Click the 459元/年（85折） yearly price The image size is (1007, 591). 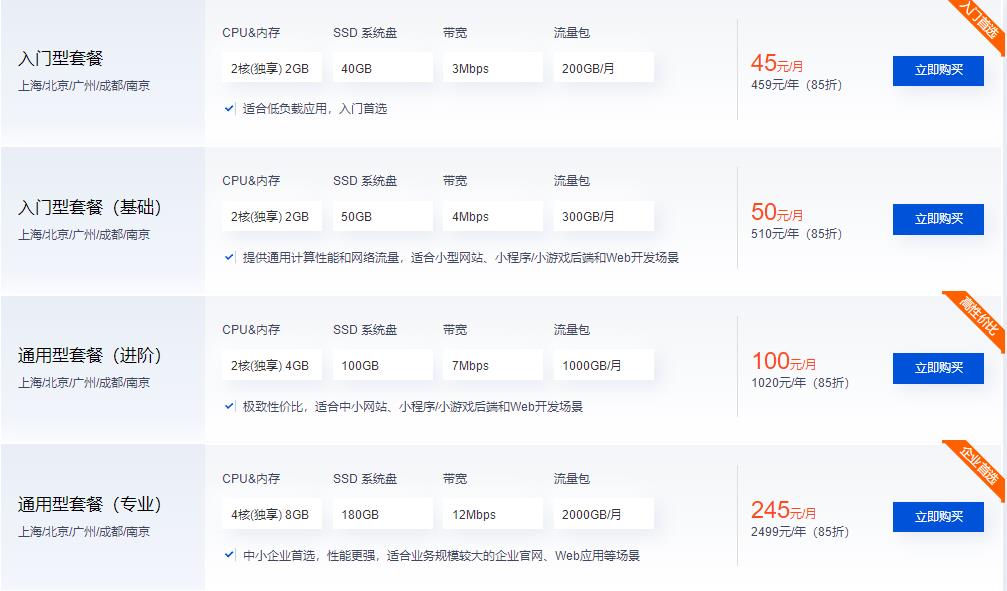tap(796, 85)
